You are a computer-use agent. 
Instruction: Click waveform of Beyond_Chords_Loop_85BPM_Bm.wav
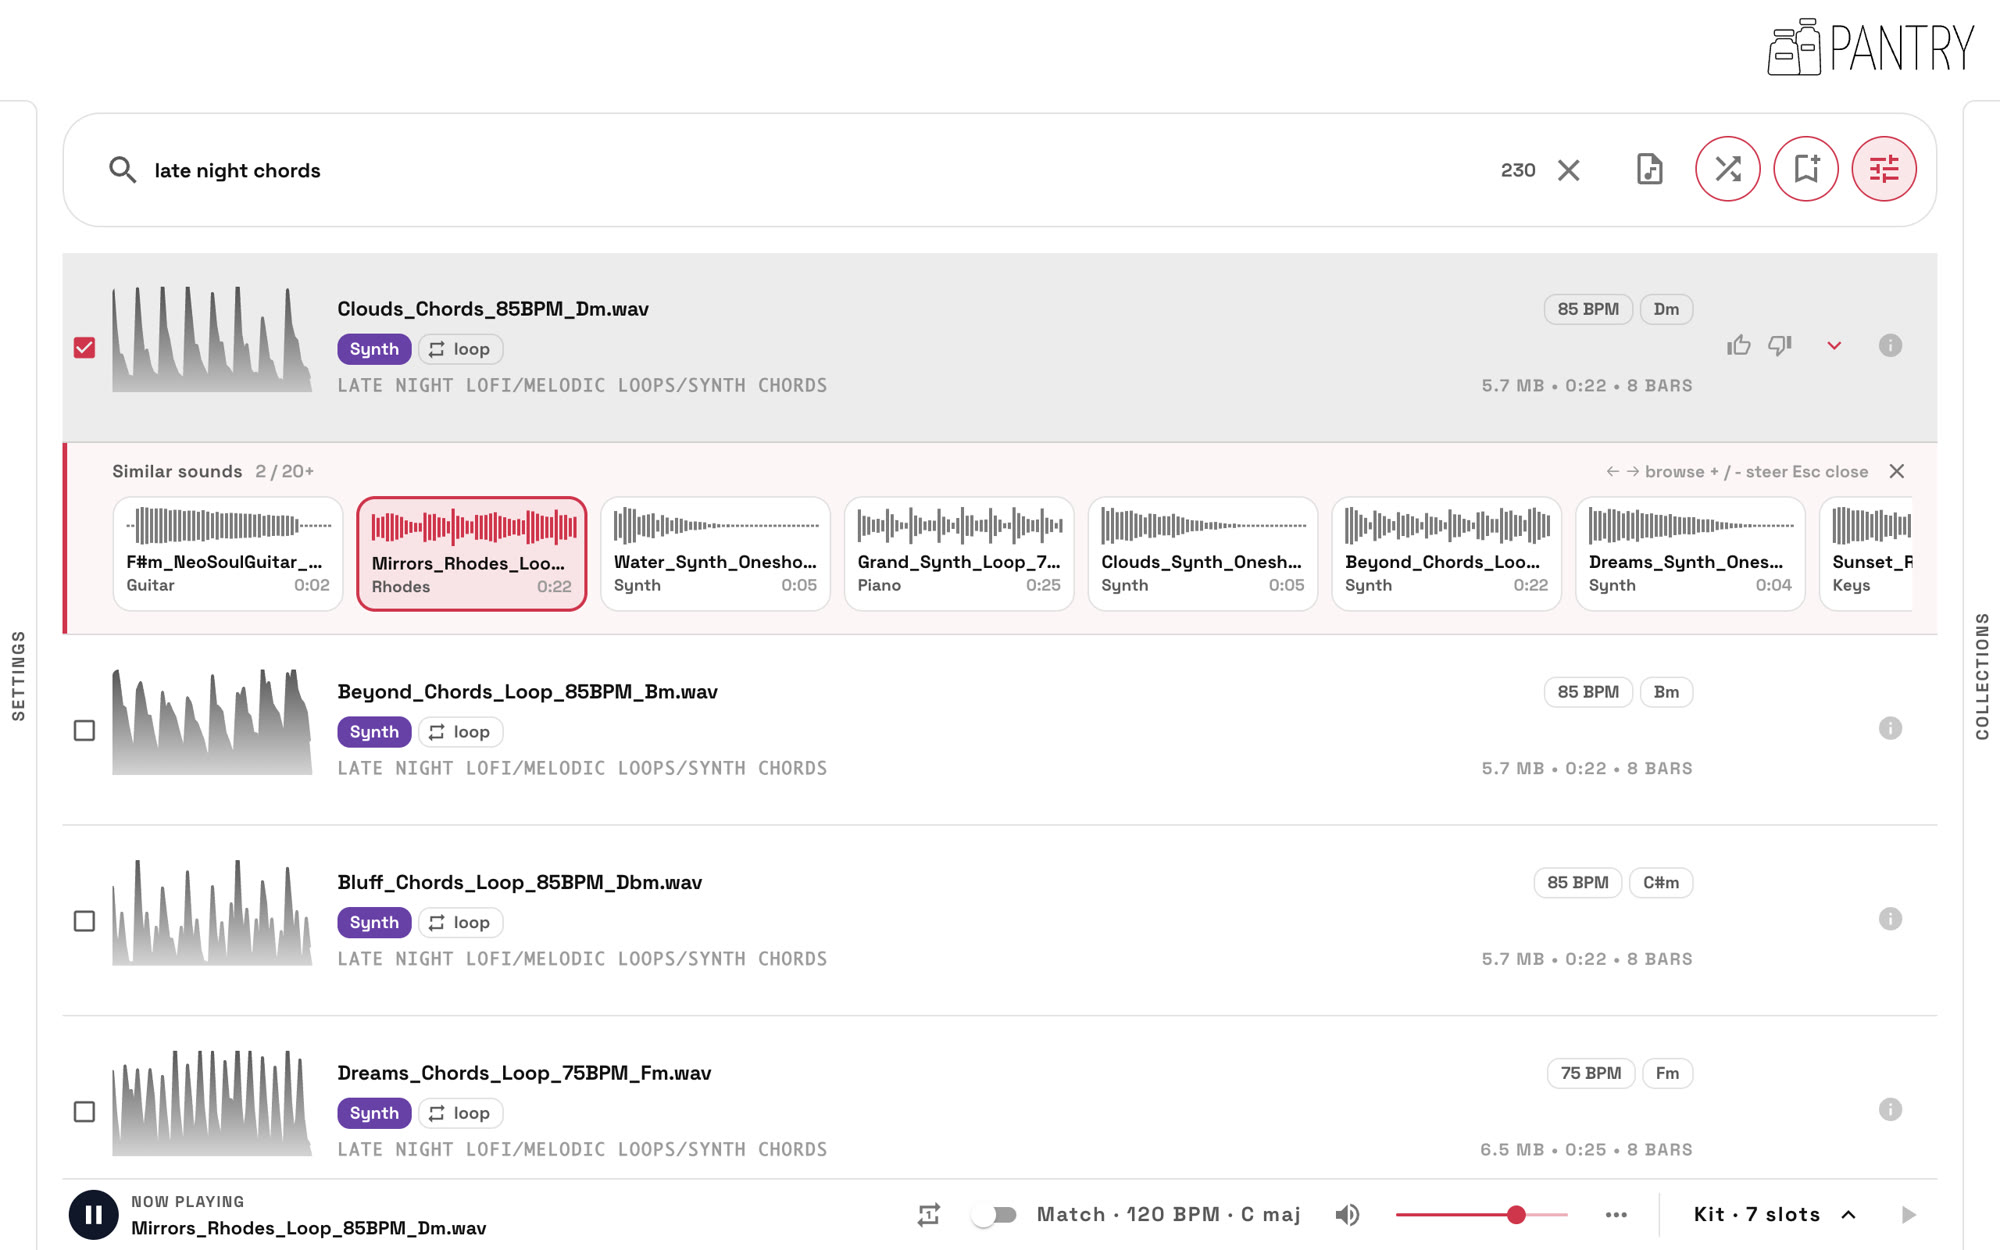(212, 722)
